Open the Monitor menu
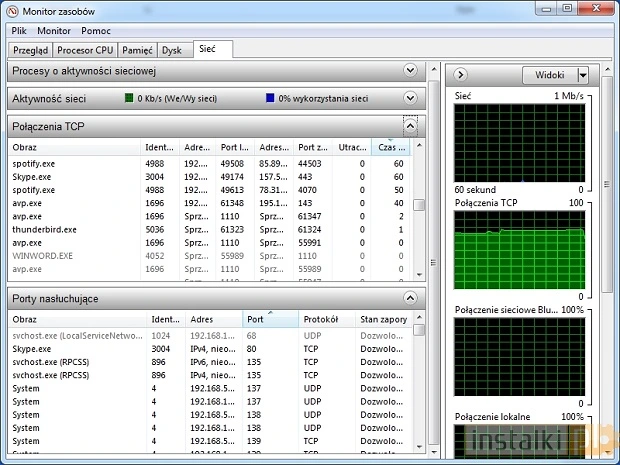620x465 pixels. (x=54, y=31)
